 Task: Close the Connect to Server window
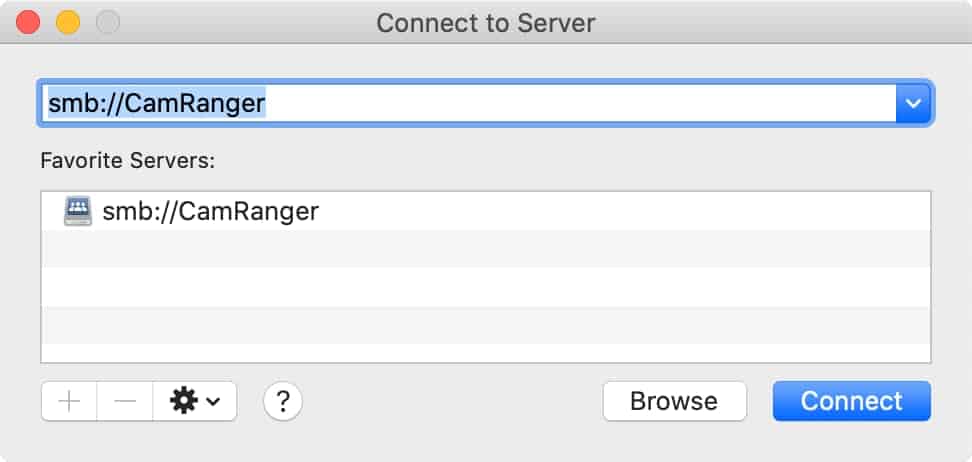(28, 23)
